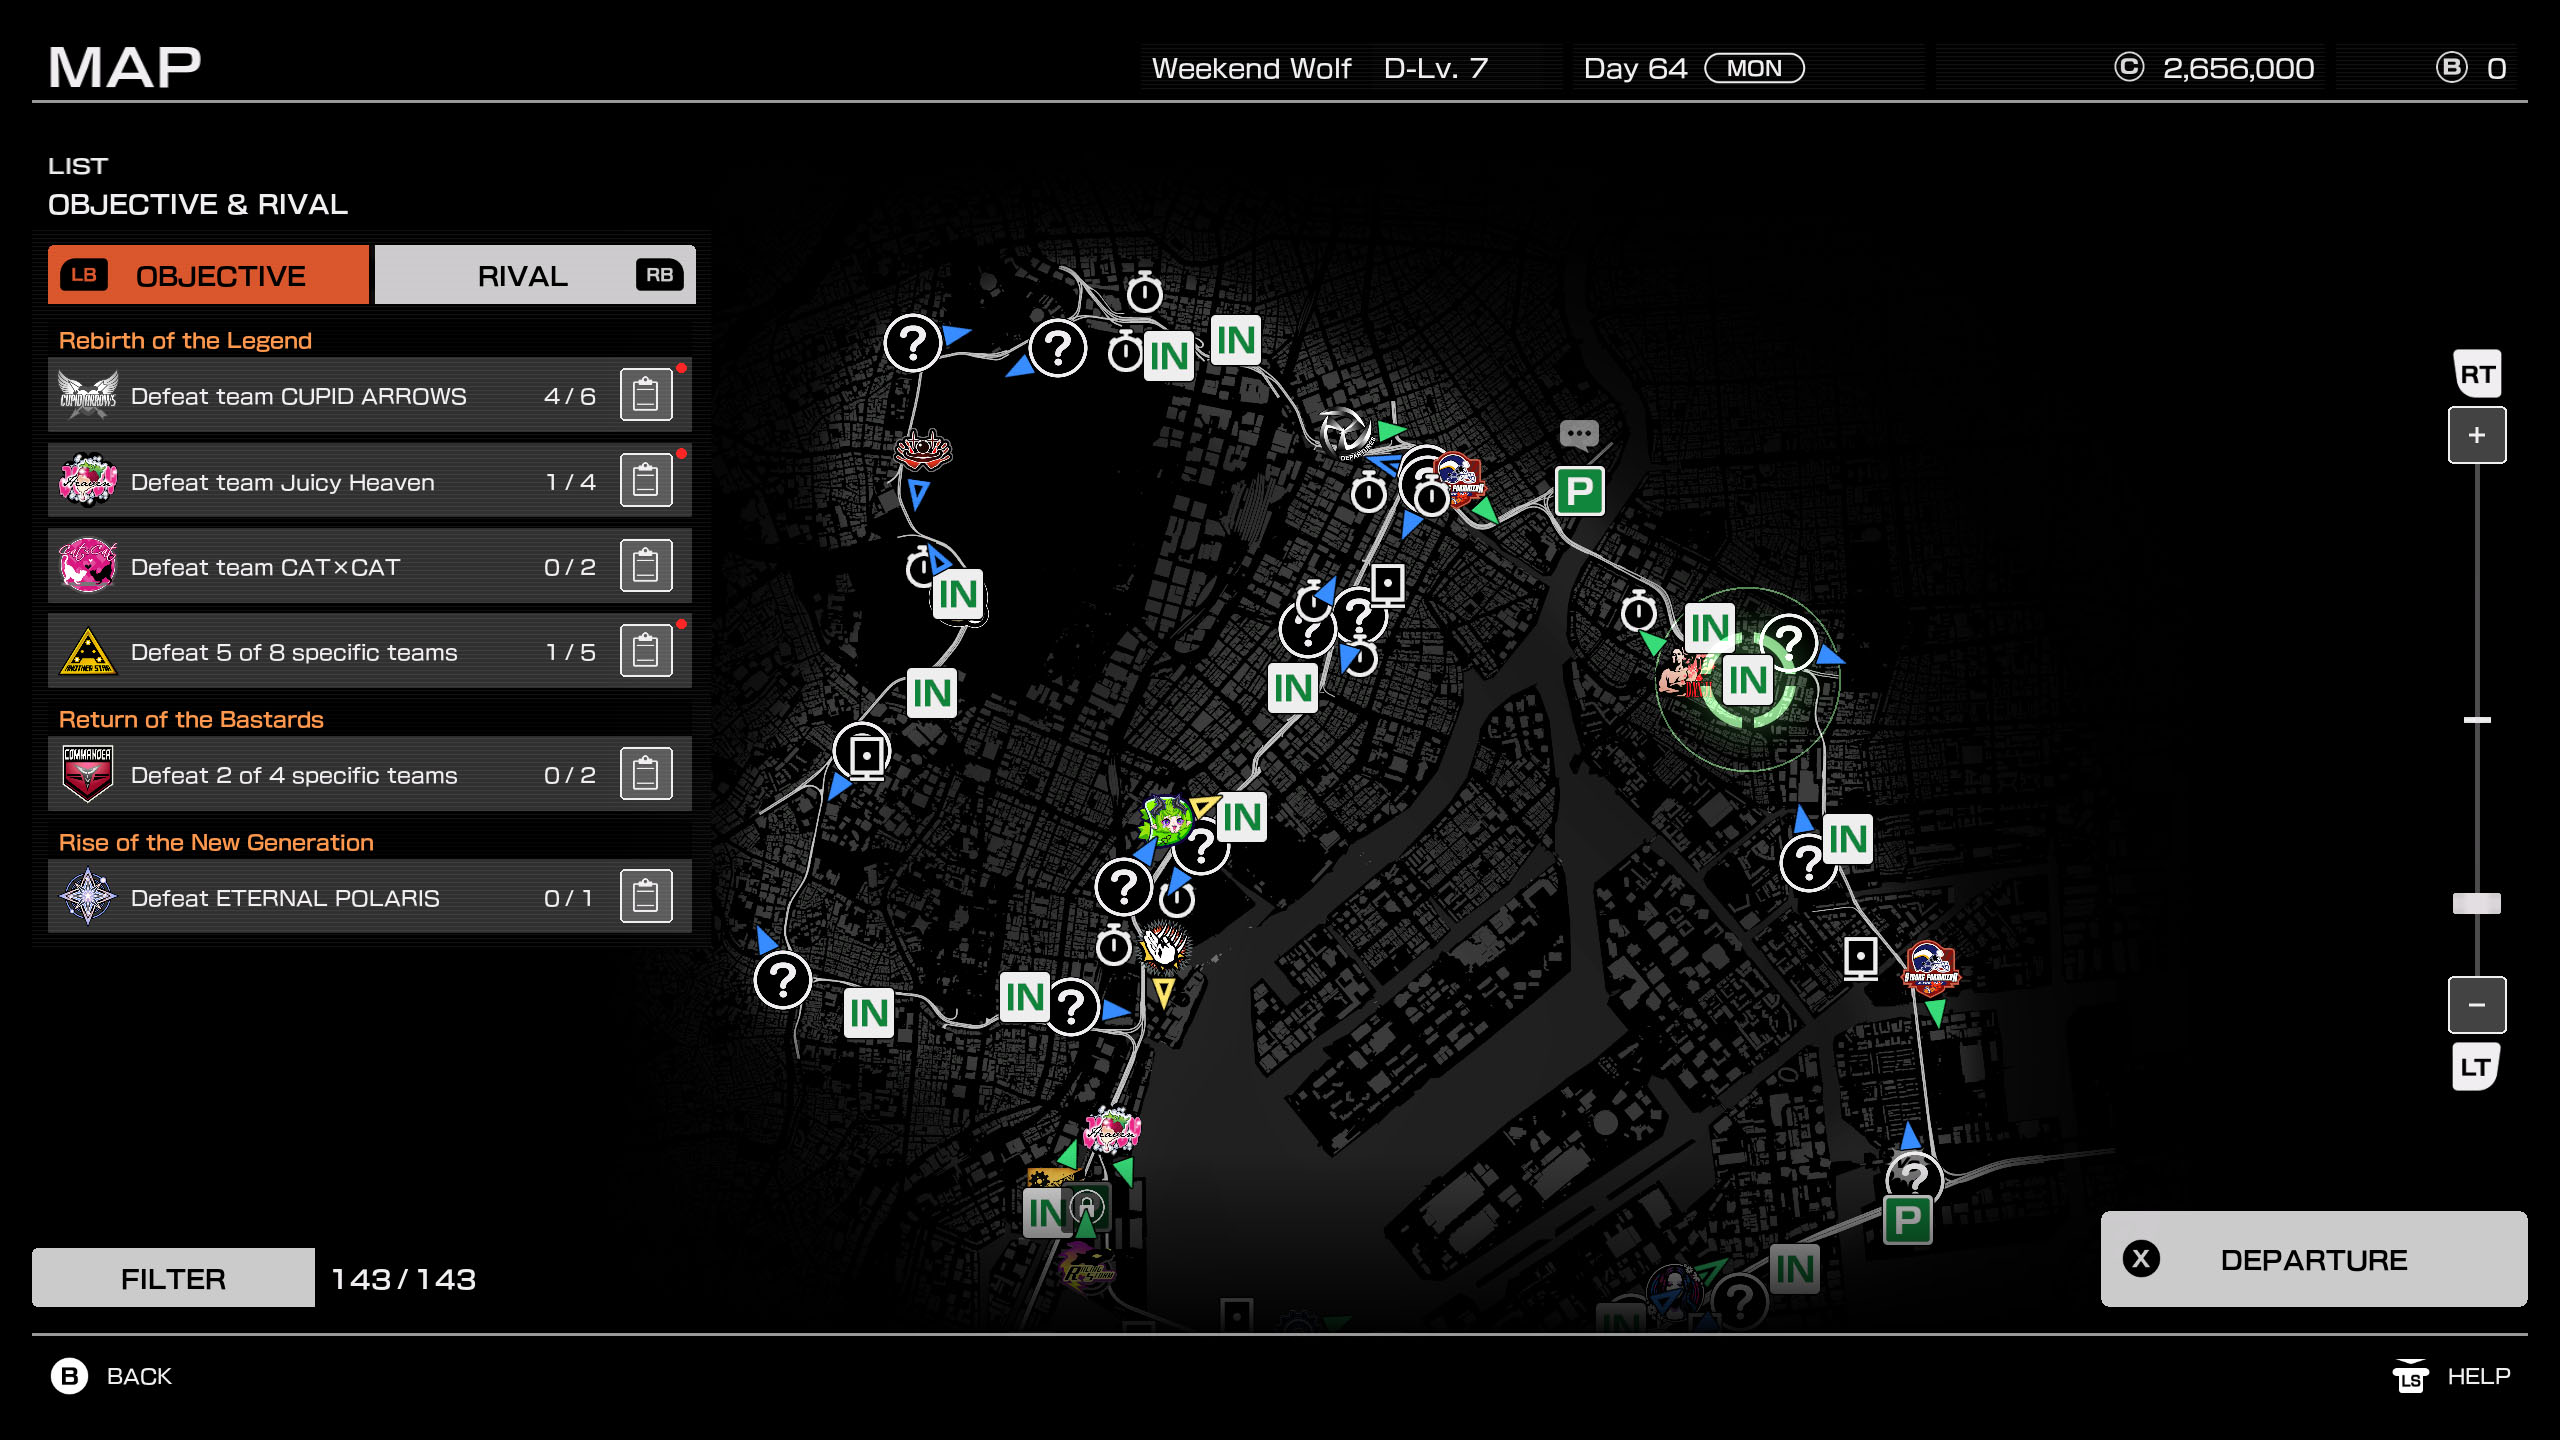Click the zoom slider handle
Viewport: 2560px width, 1440px height.
2476,903
